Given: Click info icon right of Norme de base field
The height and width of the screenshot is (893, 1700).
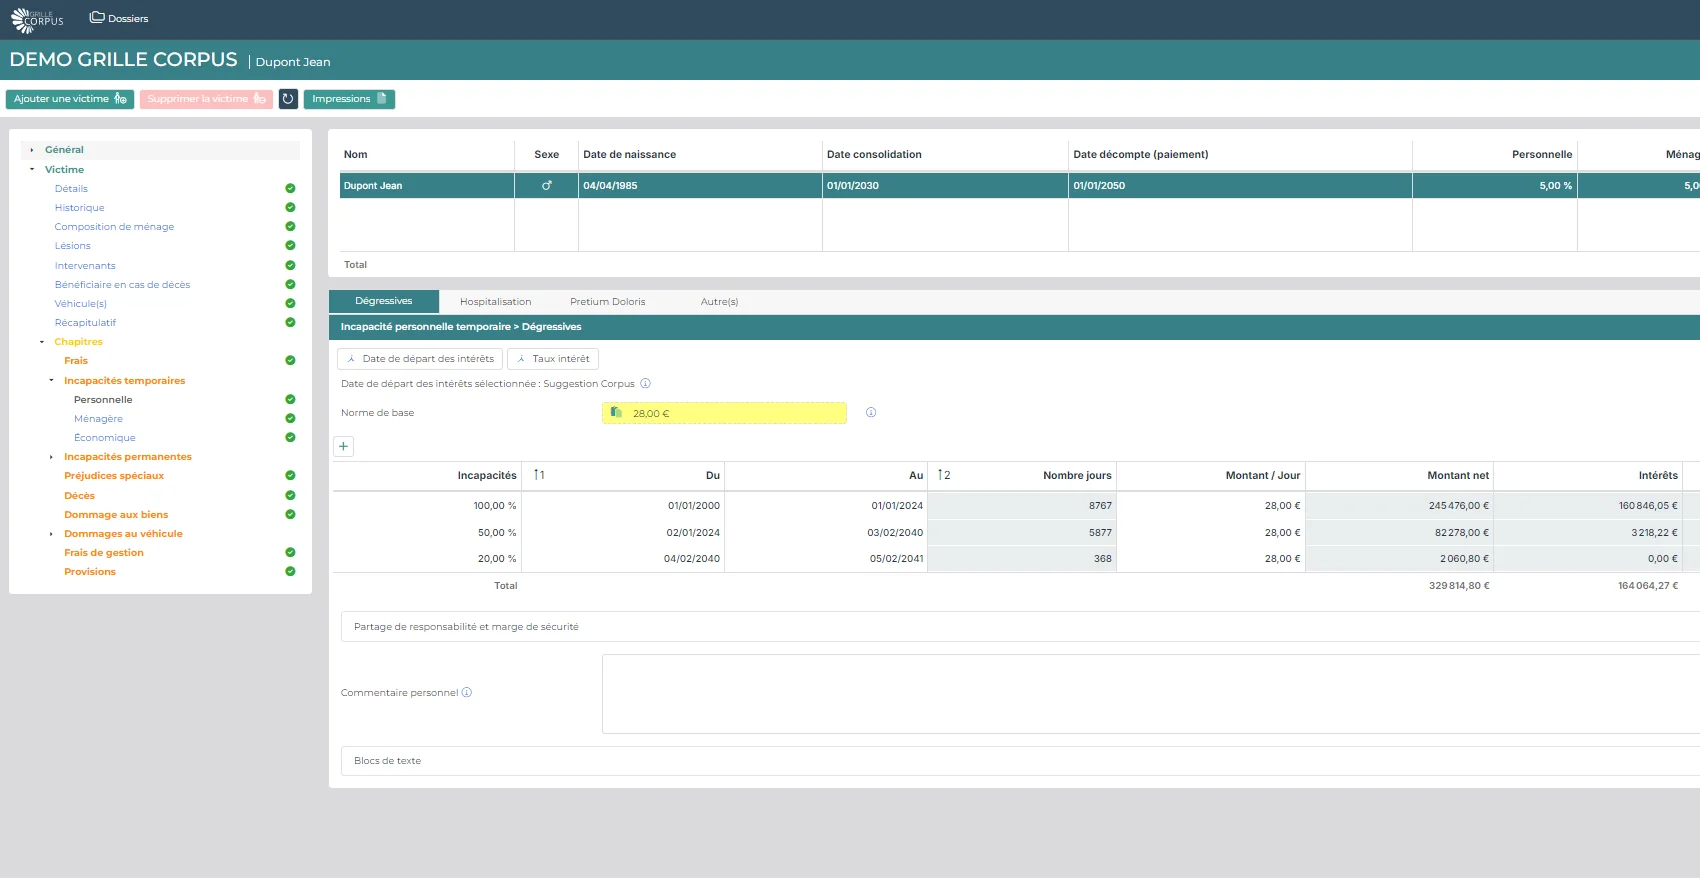Looking at the screenshot, I should [x=871, y=413].
